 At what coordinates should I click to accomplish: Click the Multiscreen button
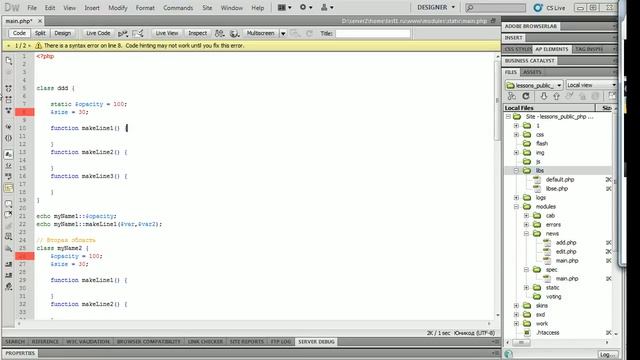pos(260,33)
